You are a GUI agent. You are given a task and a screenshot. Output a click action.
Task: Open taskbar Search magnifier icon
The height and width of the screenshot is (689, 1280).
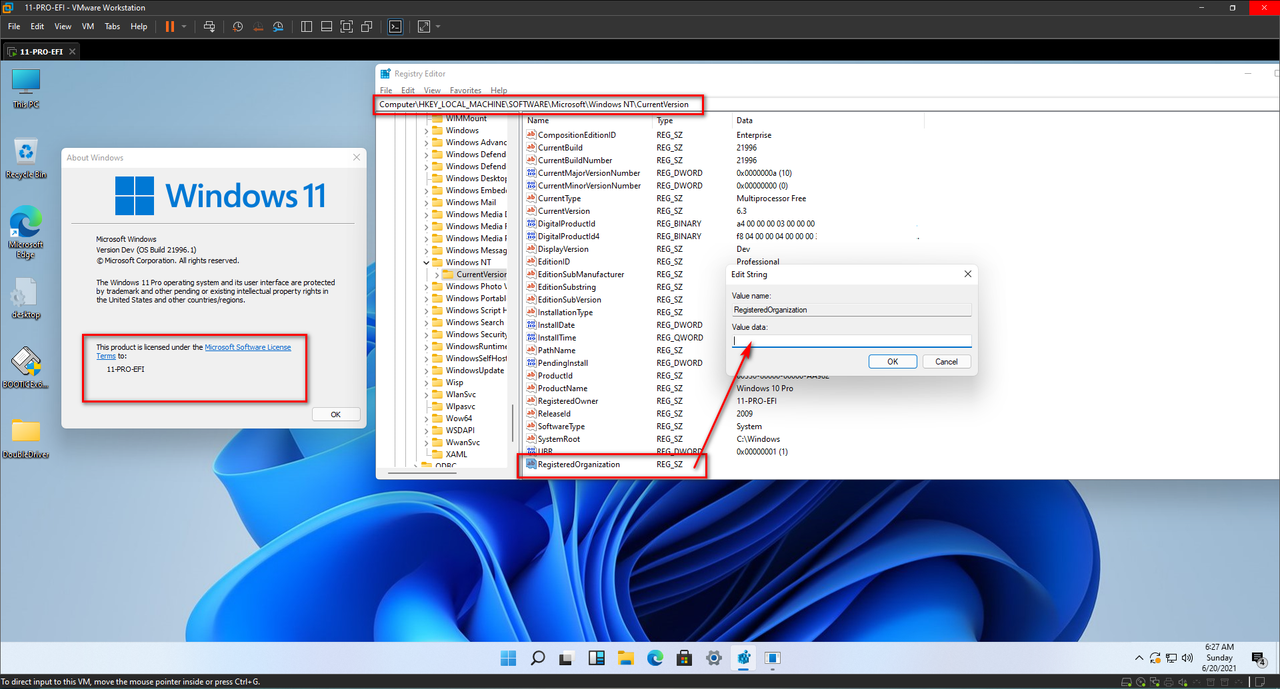tap(537, 658)
